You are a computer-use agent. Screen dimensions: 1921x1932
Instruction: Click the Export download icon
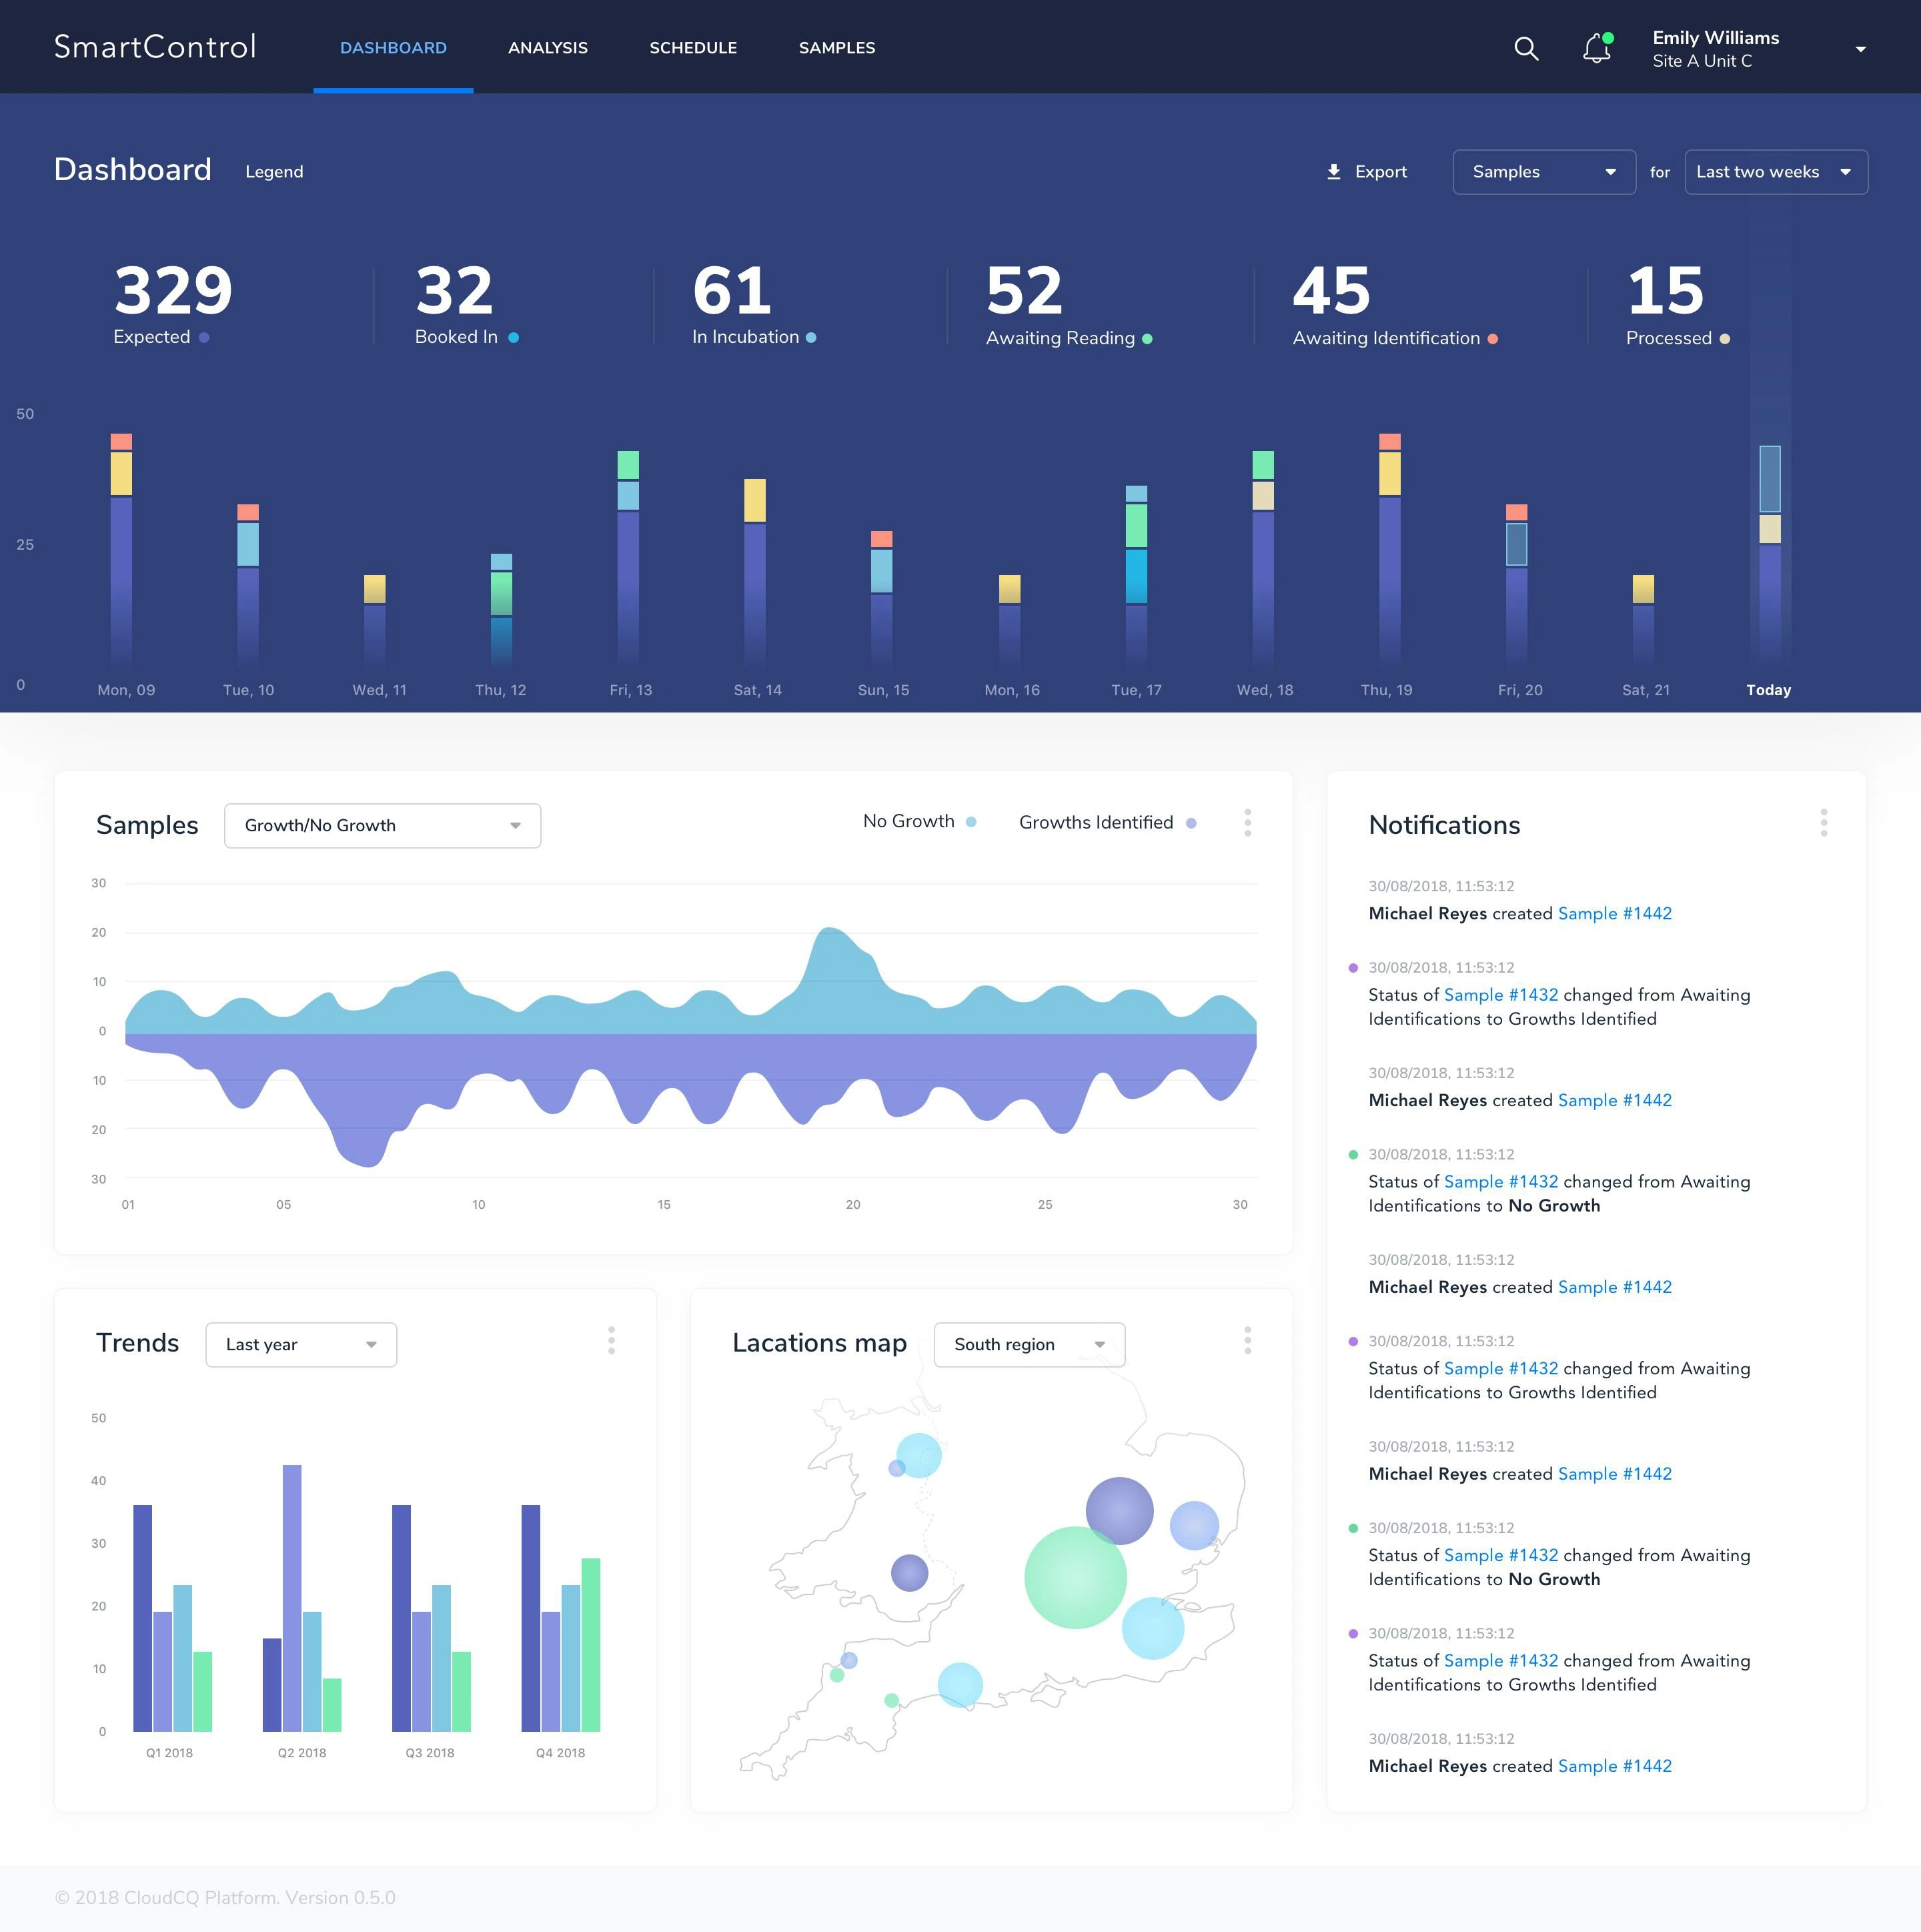(1333, 172)
